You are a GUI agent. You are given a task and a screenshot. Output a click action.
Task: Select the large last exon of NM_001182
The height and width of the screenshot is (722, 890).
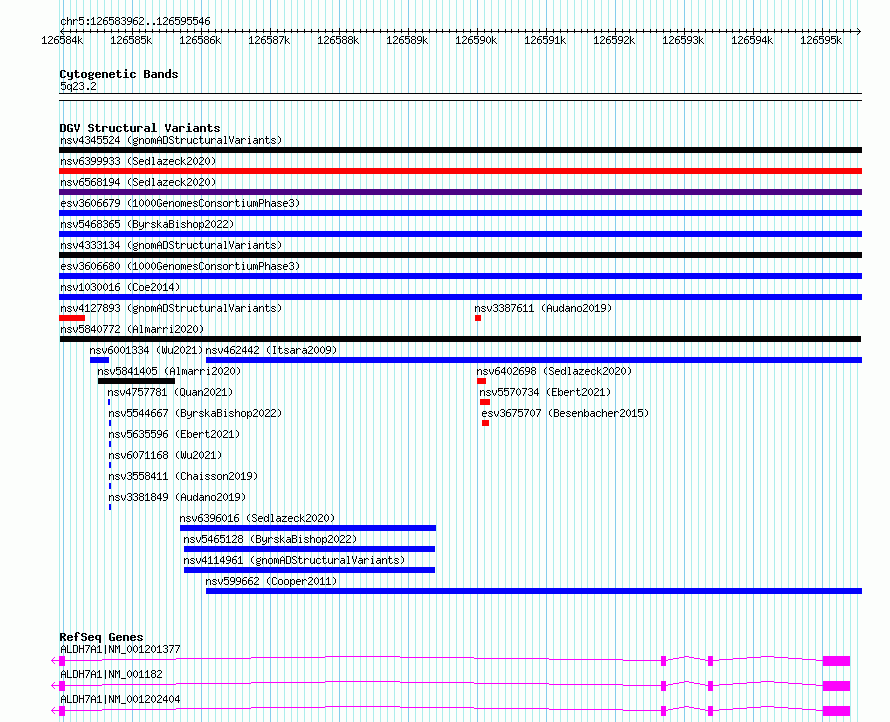[x=836, y=686]
